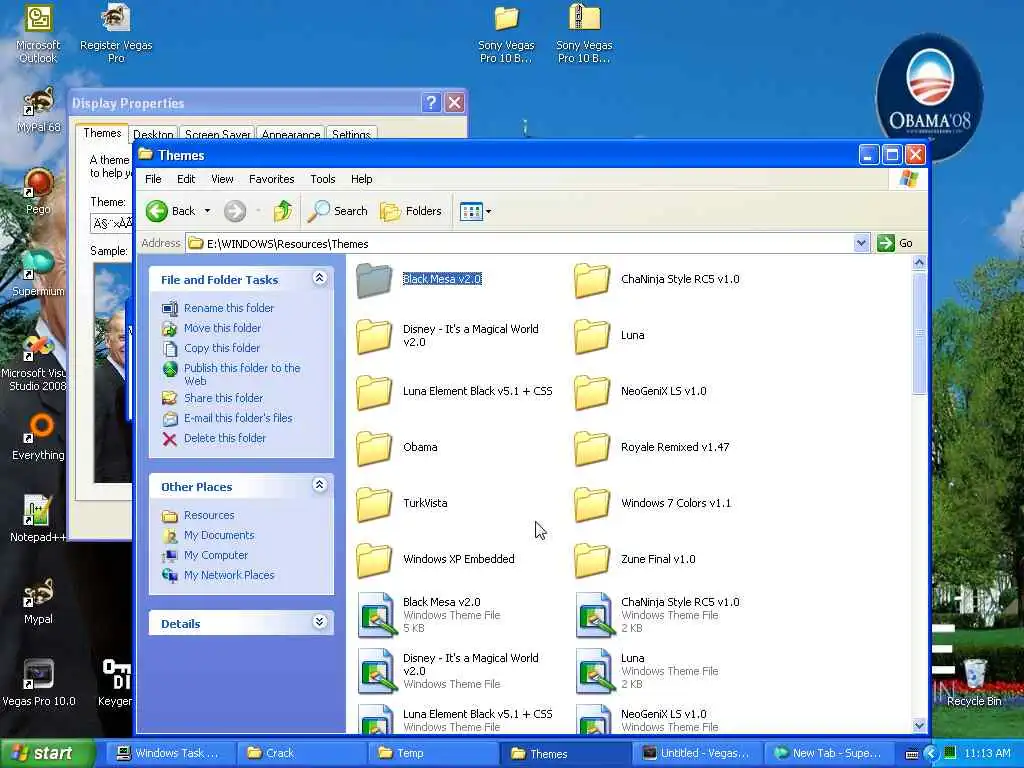
Task: Open the Back history dropdown arrow
Action: click(x=207, y=211)
